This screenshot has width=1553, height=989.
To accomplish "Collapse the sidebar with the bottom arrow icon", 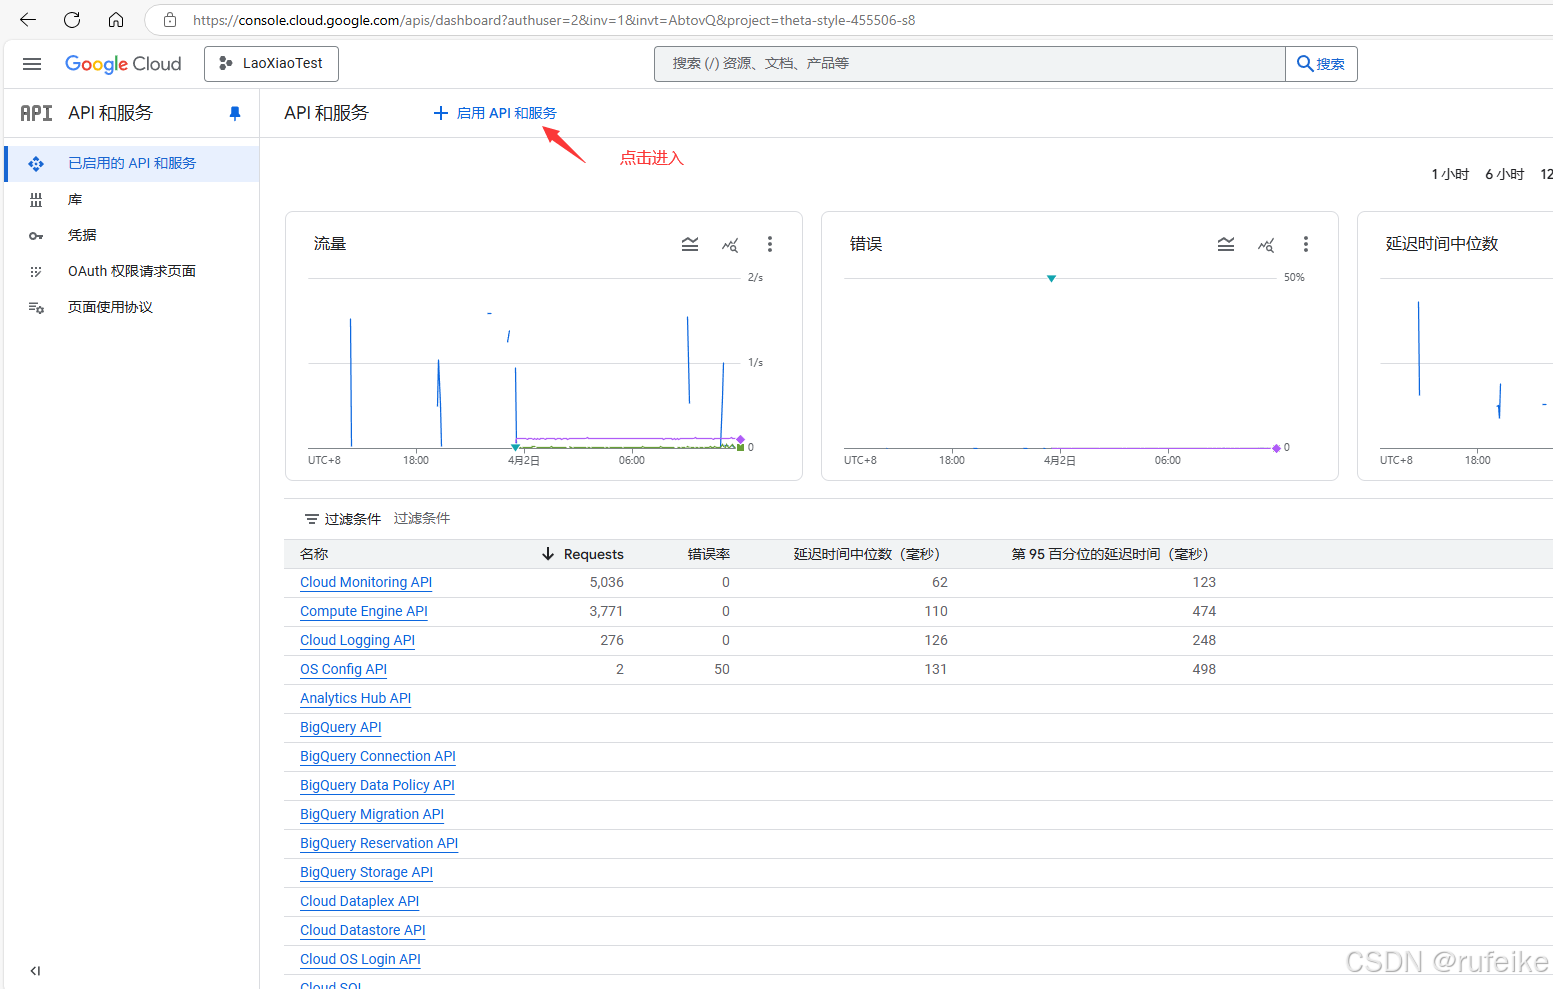I will click(35, 971).
